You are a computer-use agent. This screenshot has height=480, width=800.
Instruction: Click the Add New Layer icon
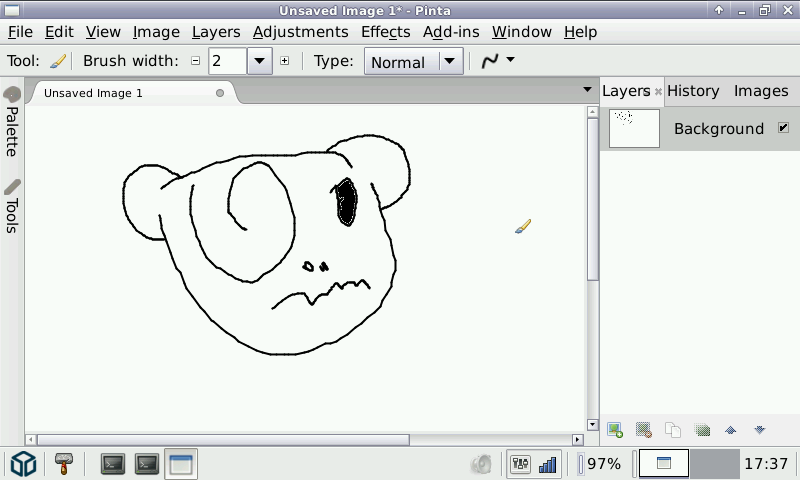click(x=615, y=430)
